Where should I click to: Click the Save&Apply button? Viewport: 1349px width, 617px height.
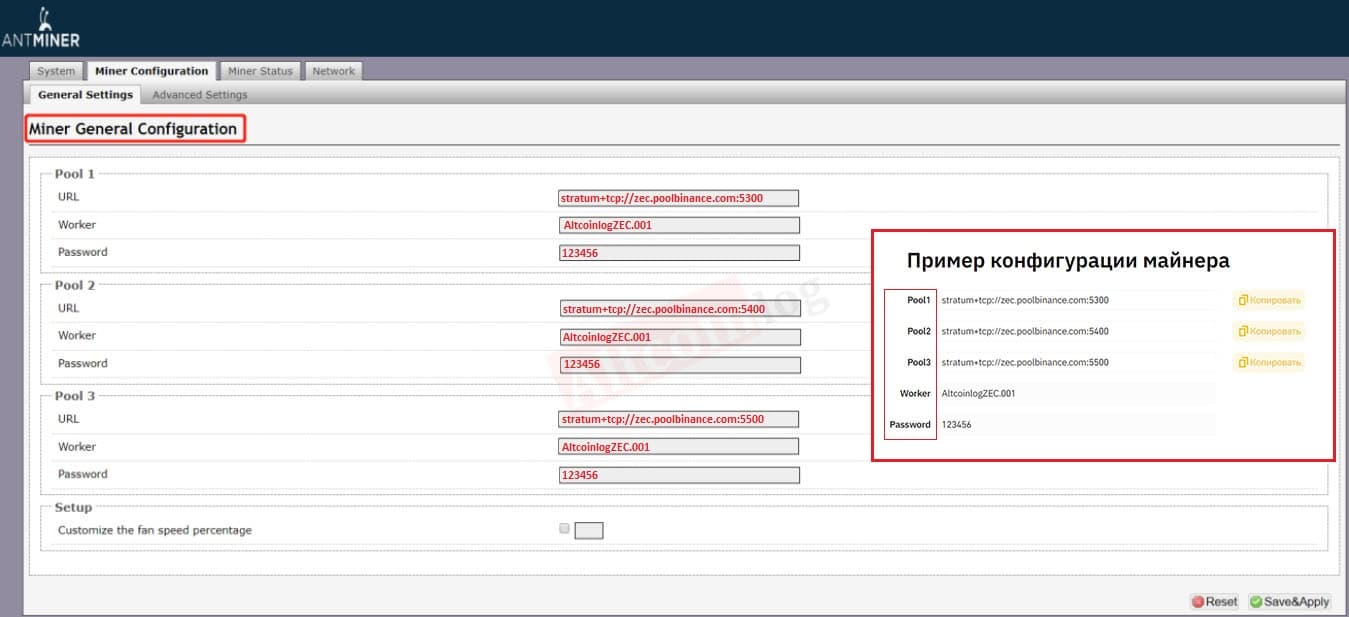pyautogui.click(x=1289, y=602)
